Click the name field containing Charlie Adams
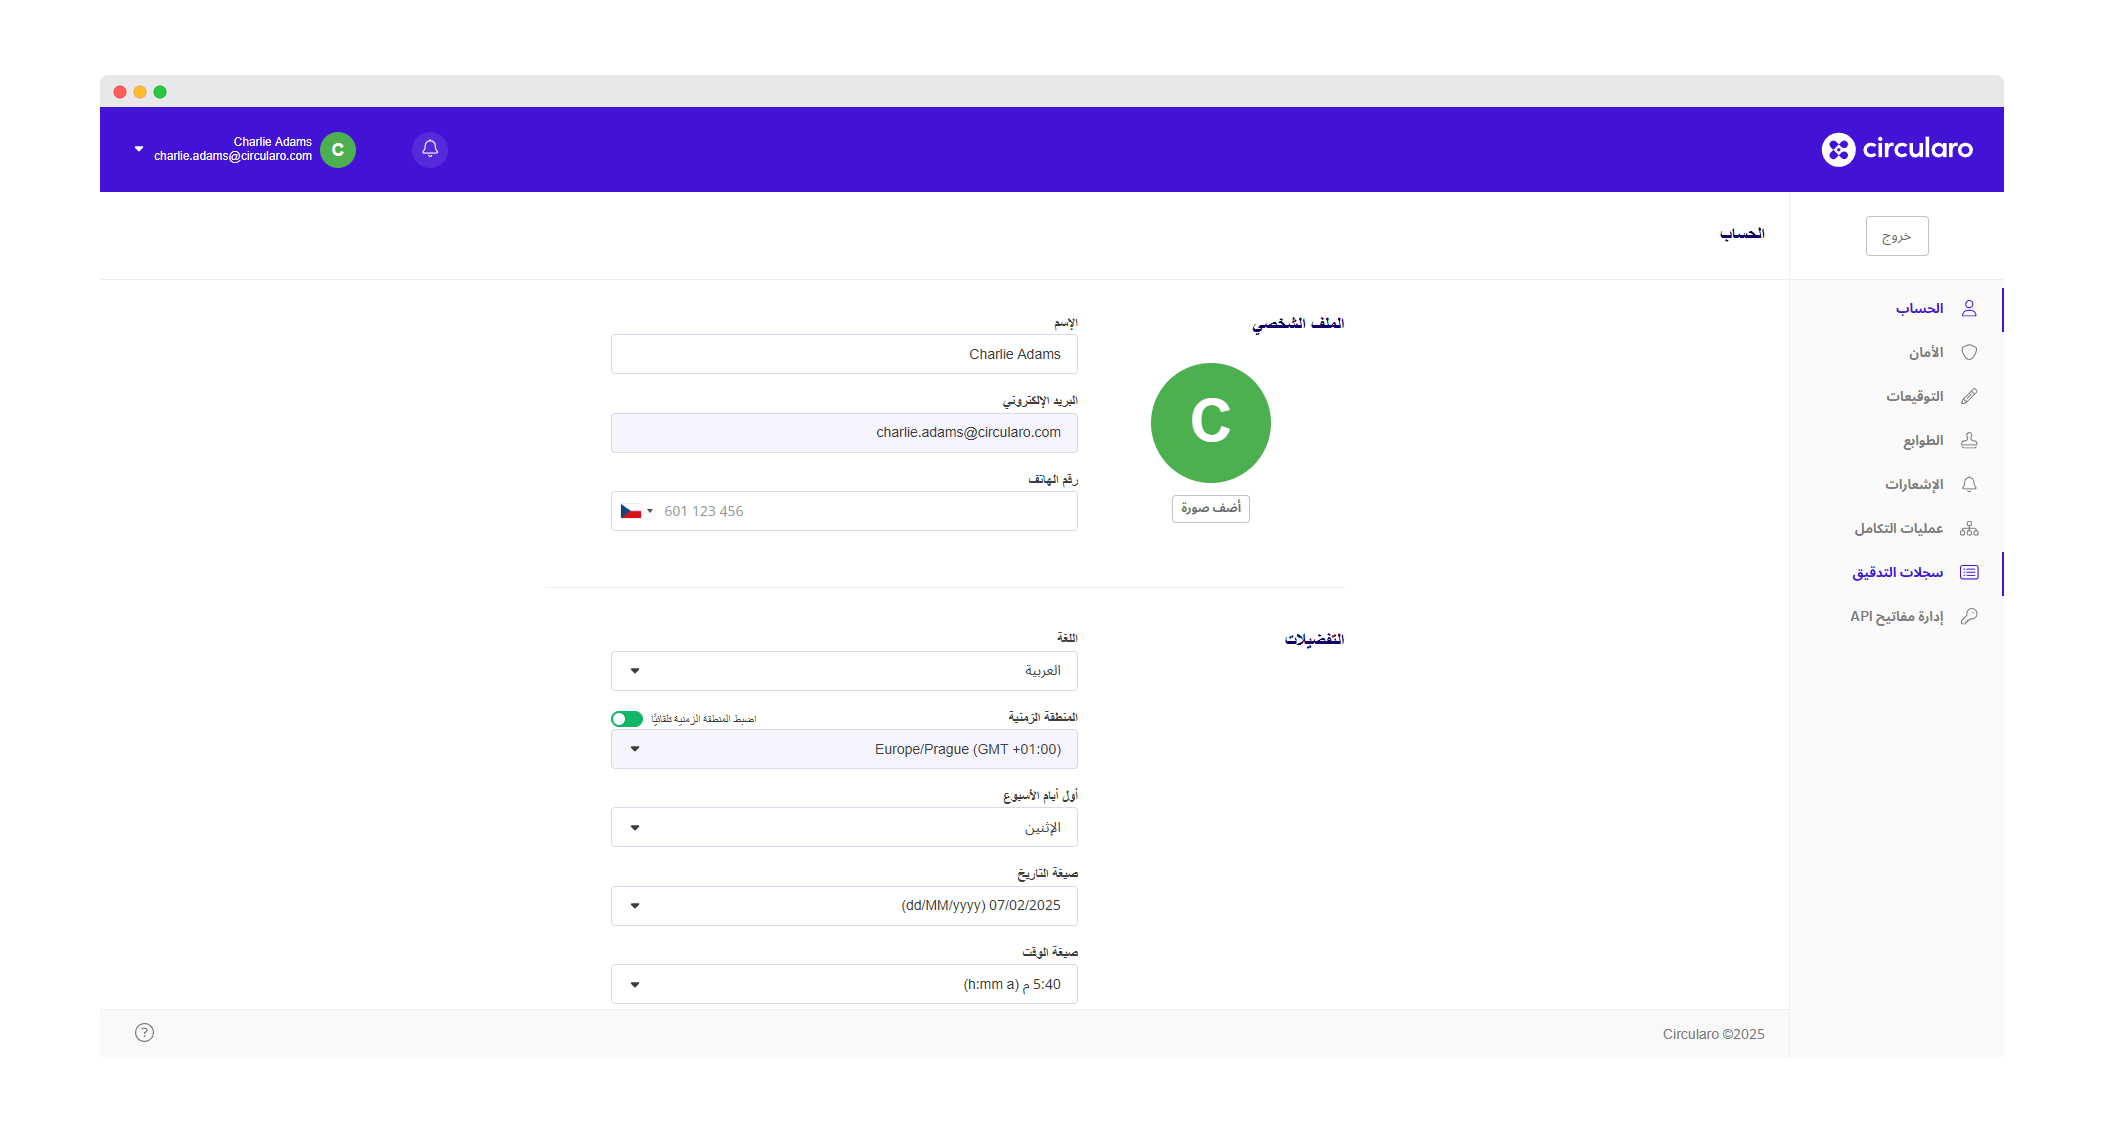Image resolution: width=2104 pixels, height=1133 pixels. point(844,354)
